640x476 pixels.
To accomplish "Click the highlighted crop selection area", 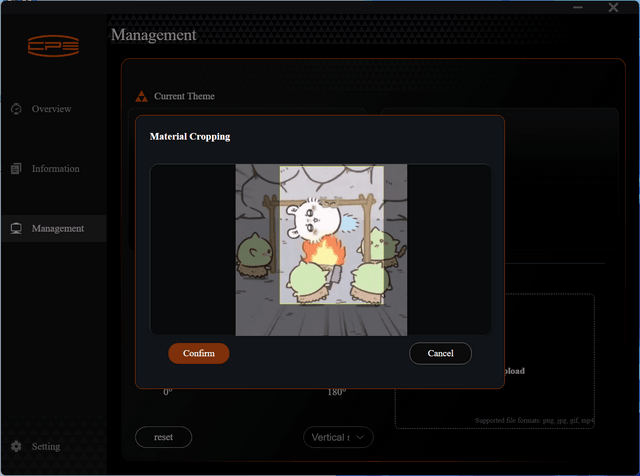I will tap(331, 235).
